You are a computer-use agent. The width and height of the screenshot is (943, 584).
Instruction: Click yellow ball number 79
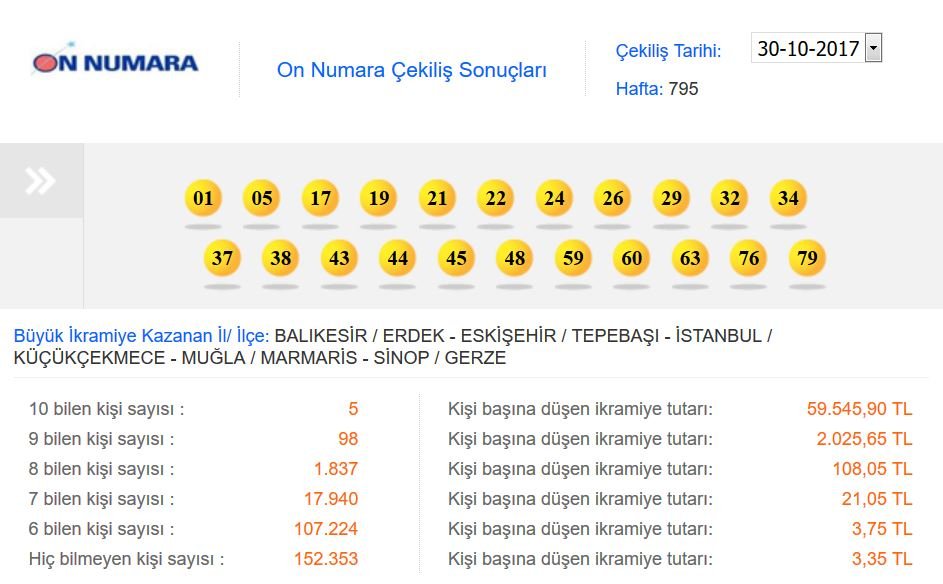tap(807, 259)
